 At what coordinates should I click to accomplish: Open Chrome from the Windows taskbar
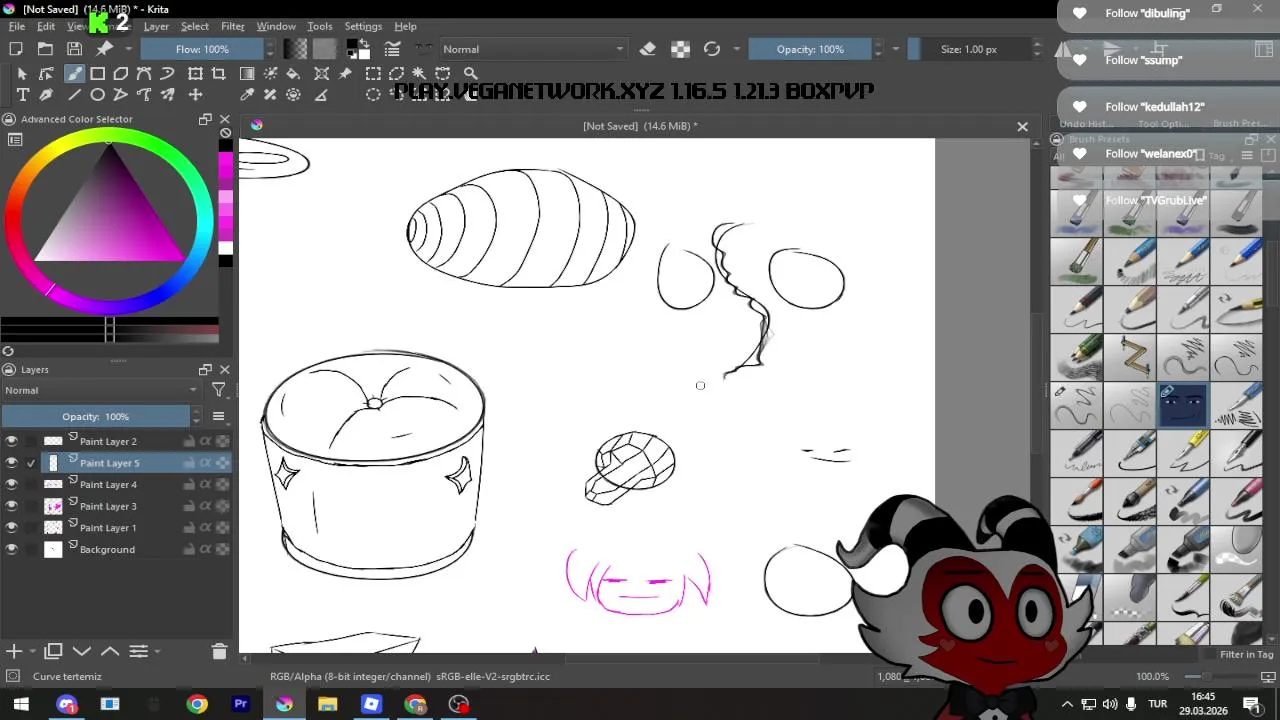(x=197, y=704)
